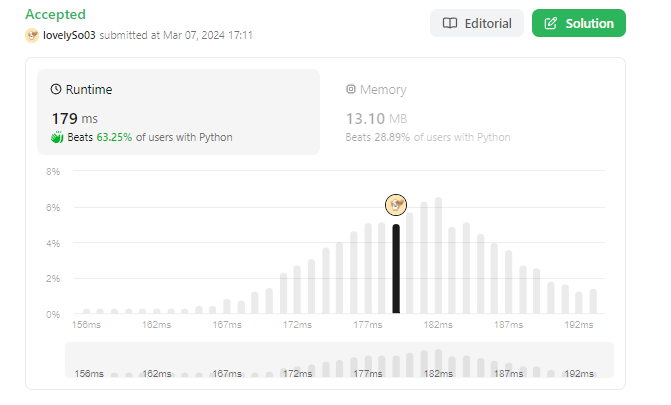Switch to the Memory stats panel
Screen dimensions: 671x405
[x=471, y=112]
